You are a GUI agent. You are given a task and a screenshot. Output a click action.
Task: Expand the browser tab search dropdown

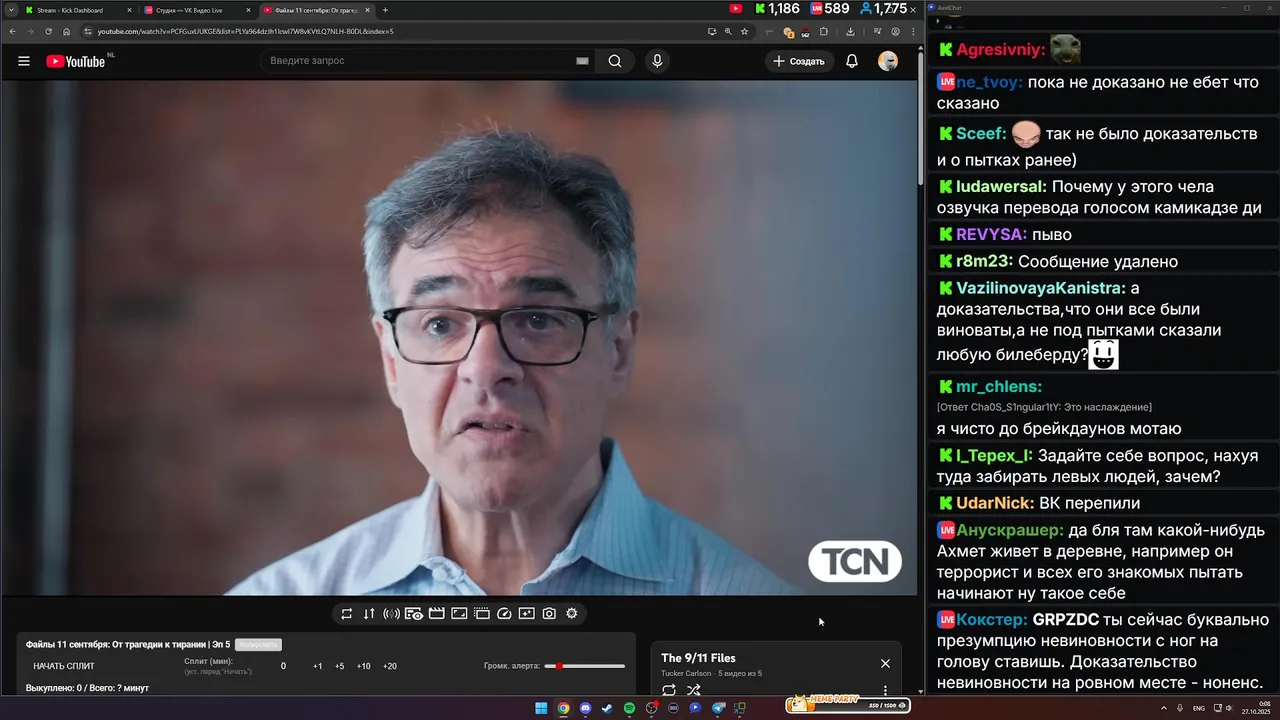10,10
